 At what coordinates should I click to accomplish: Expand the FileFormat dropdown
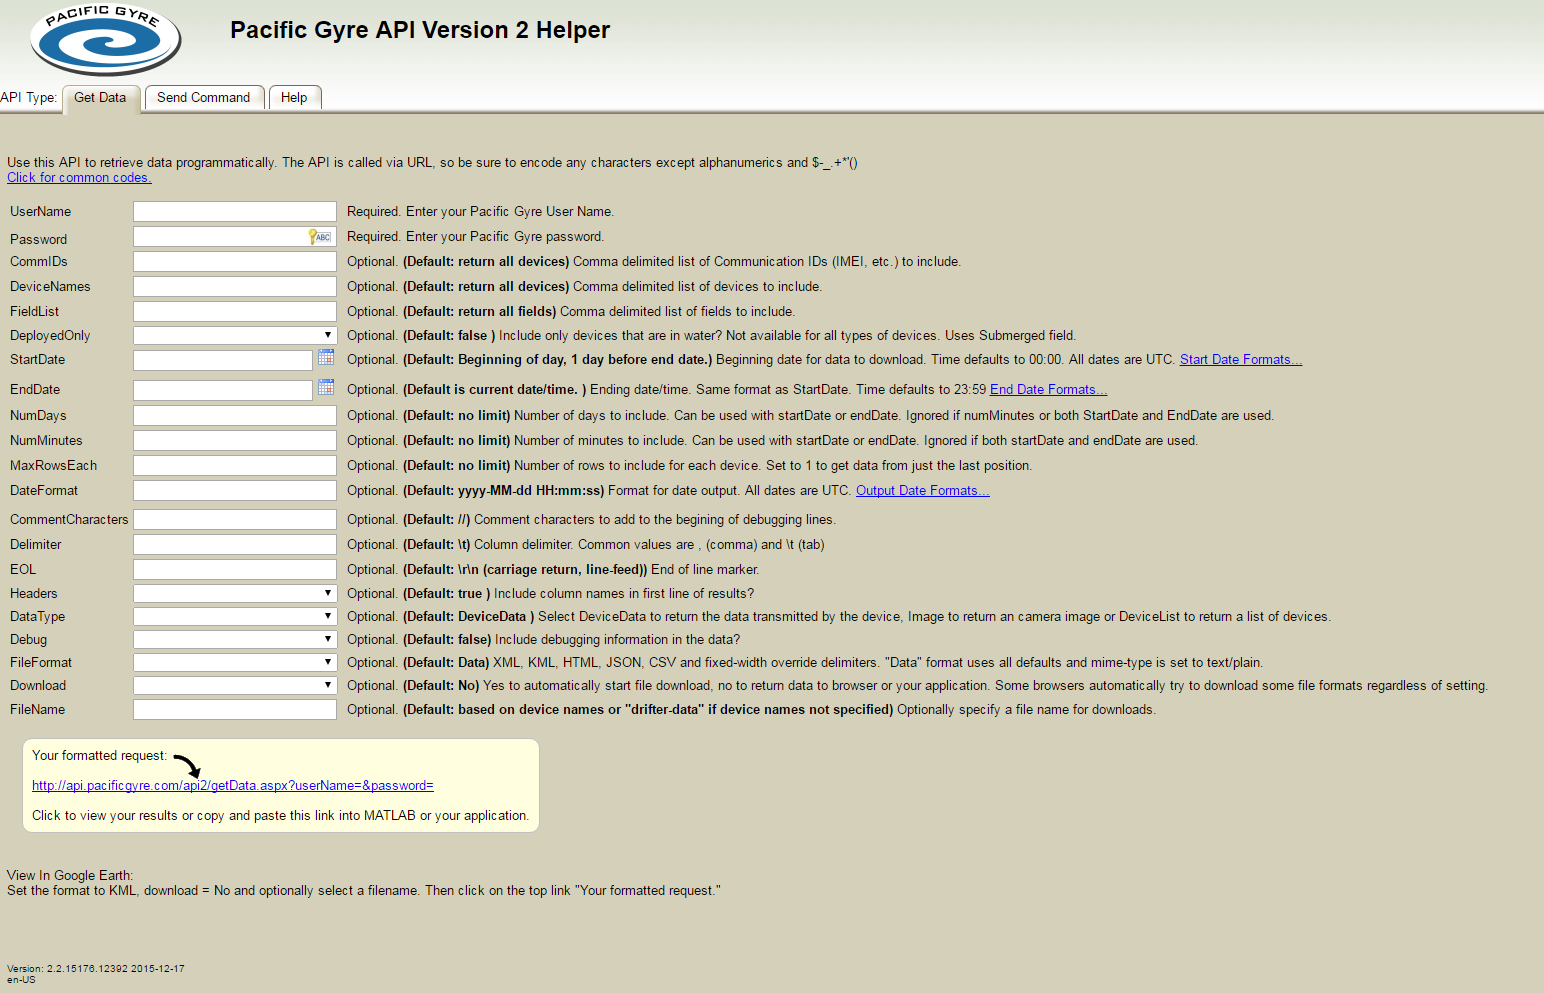[x=235, y=662]
